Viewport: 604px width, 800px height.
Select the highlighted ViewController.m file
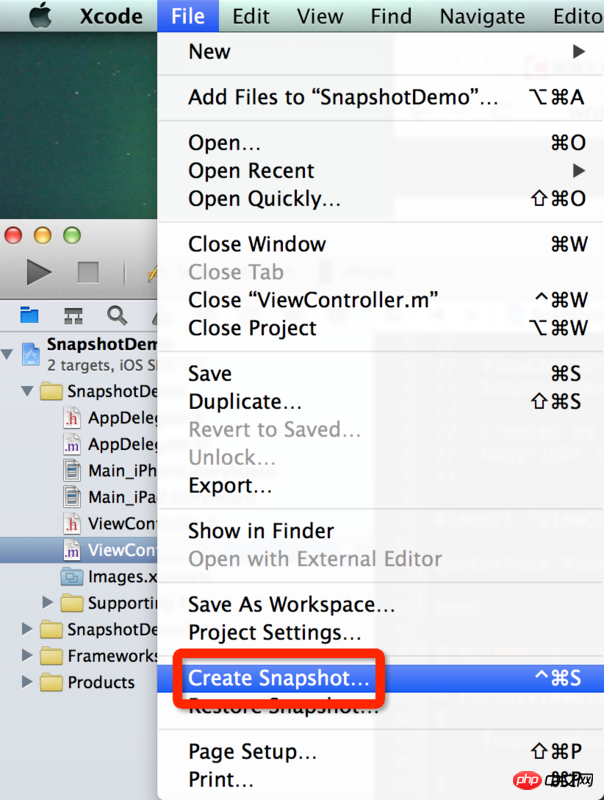pyautogui.click(x=110, y=550)
